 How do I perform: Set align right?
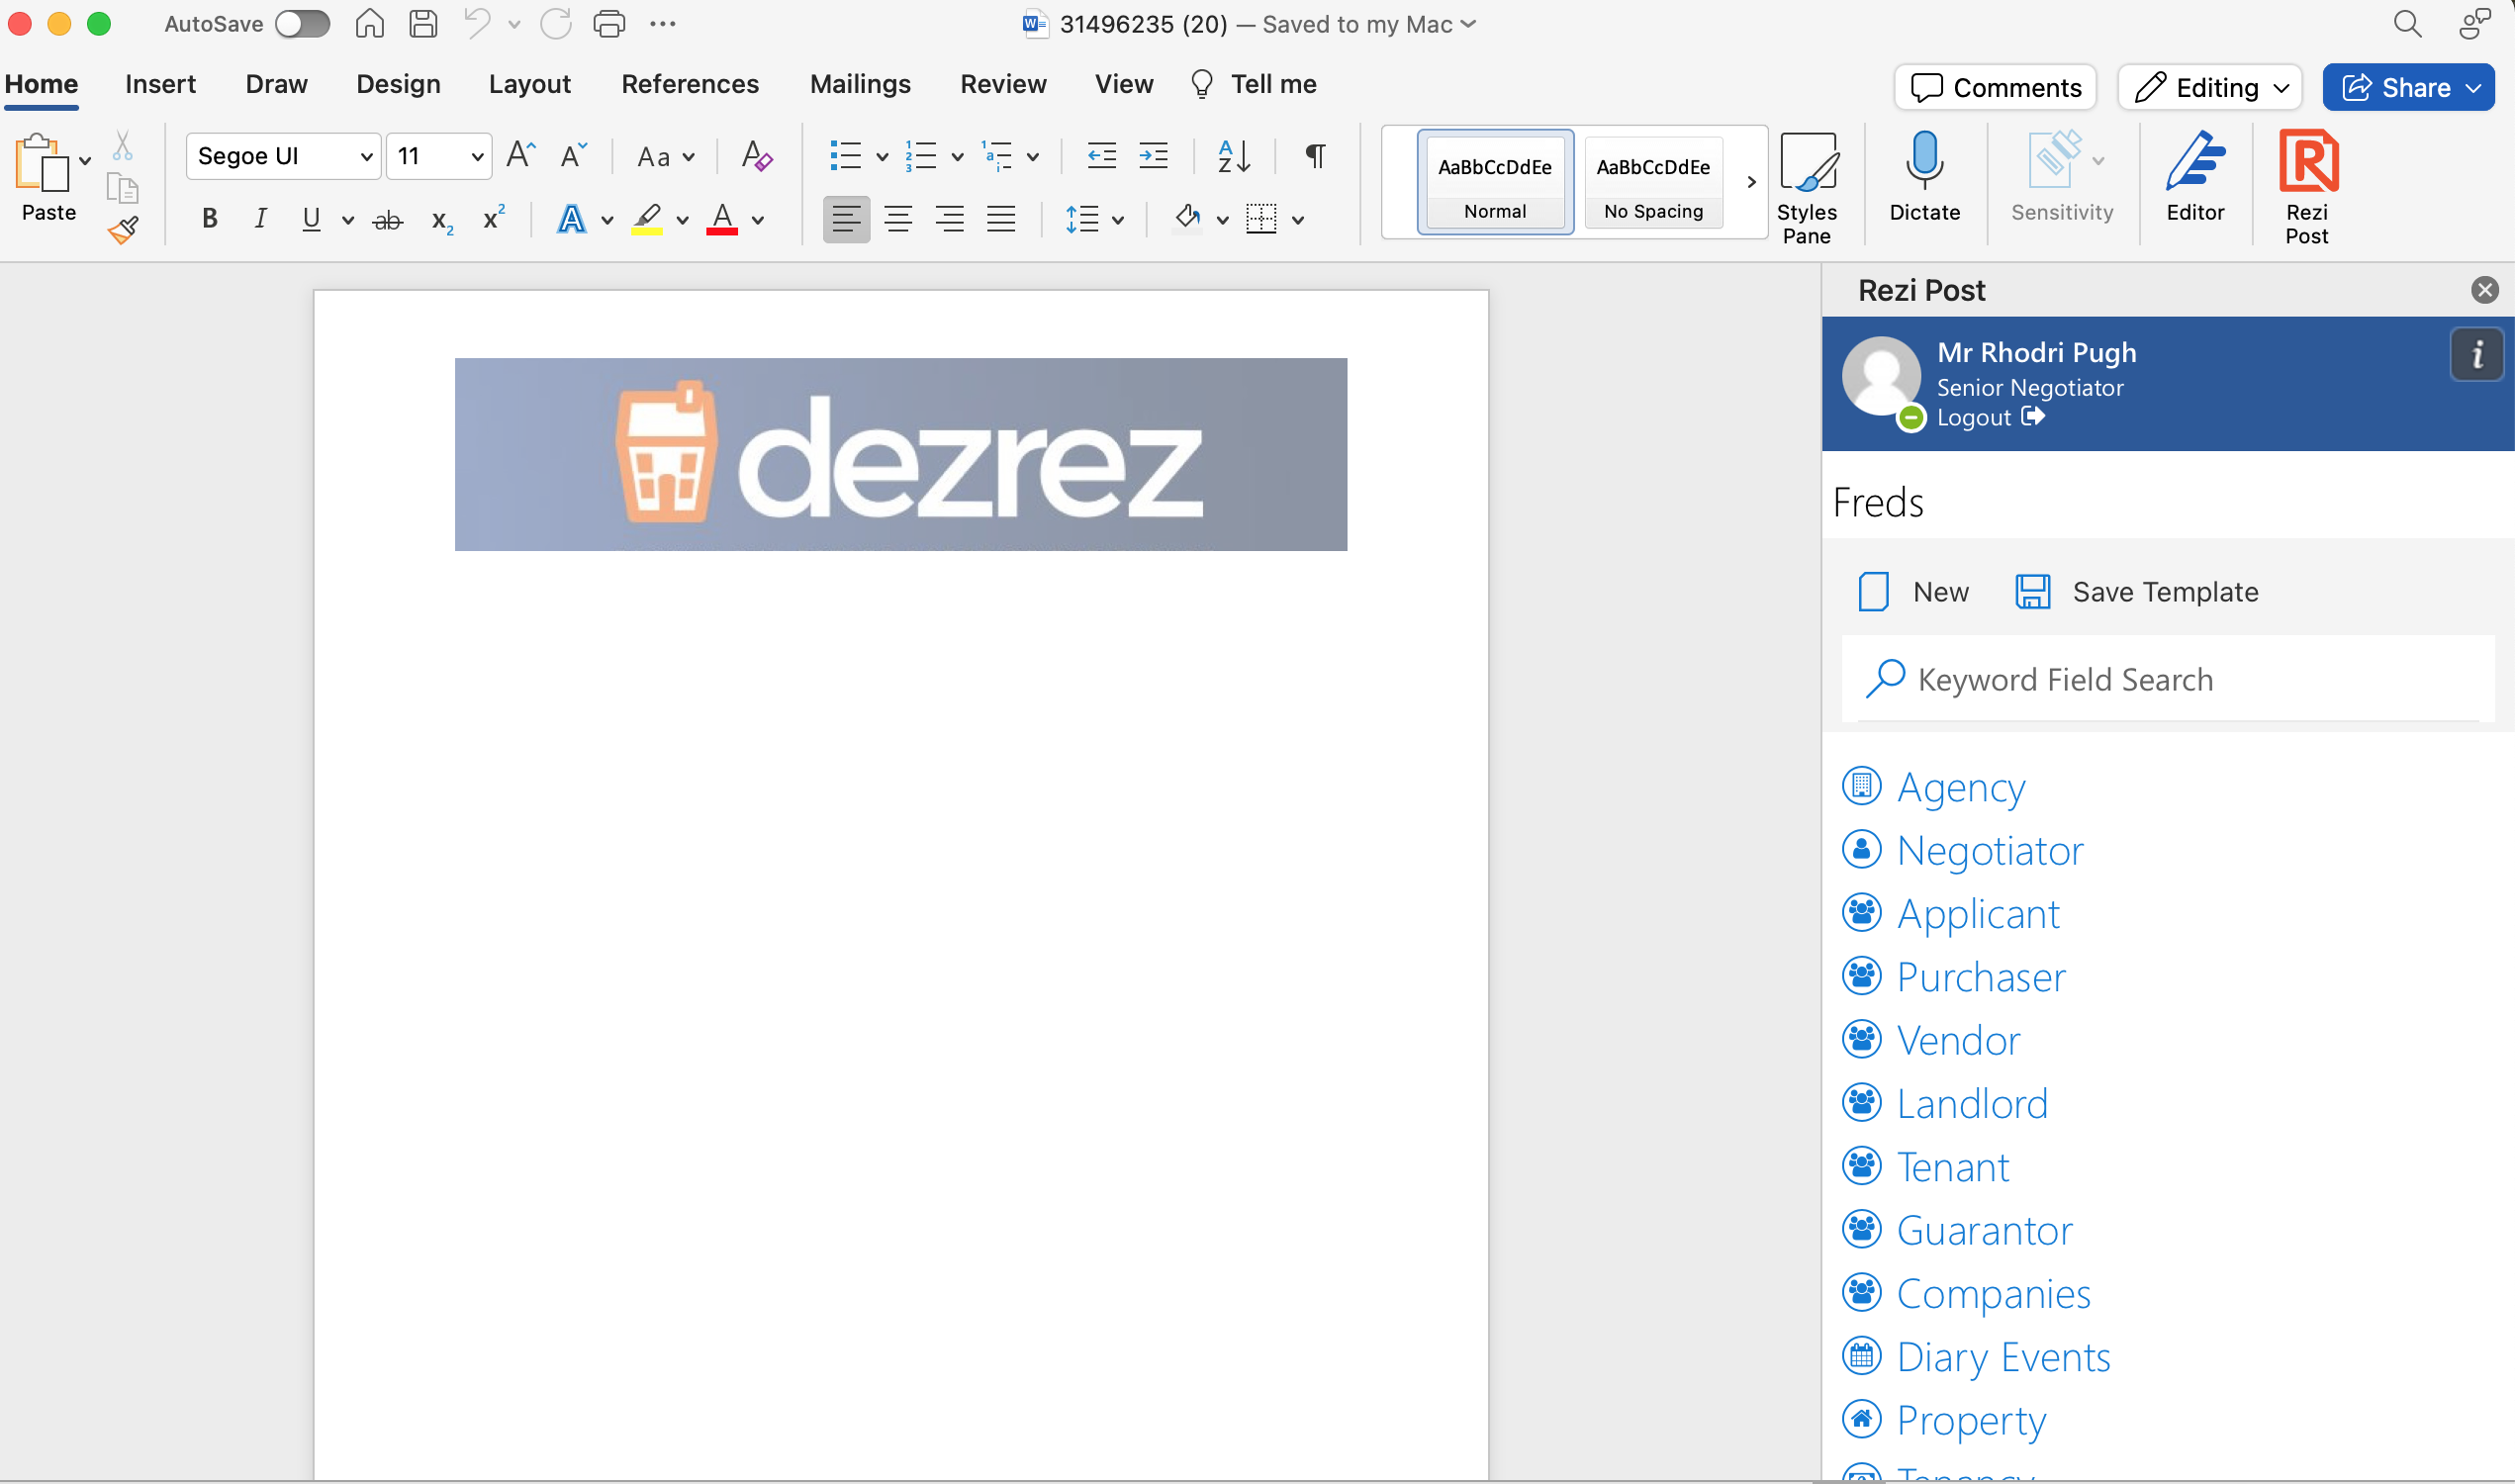949,218
